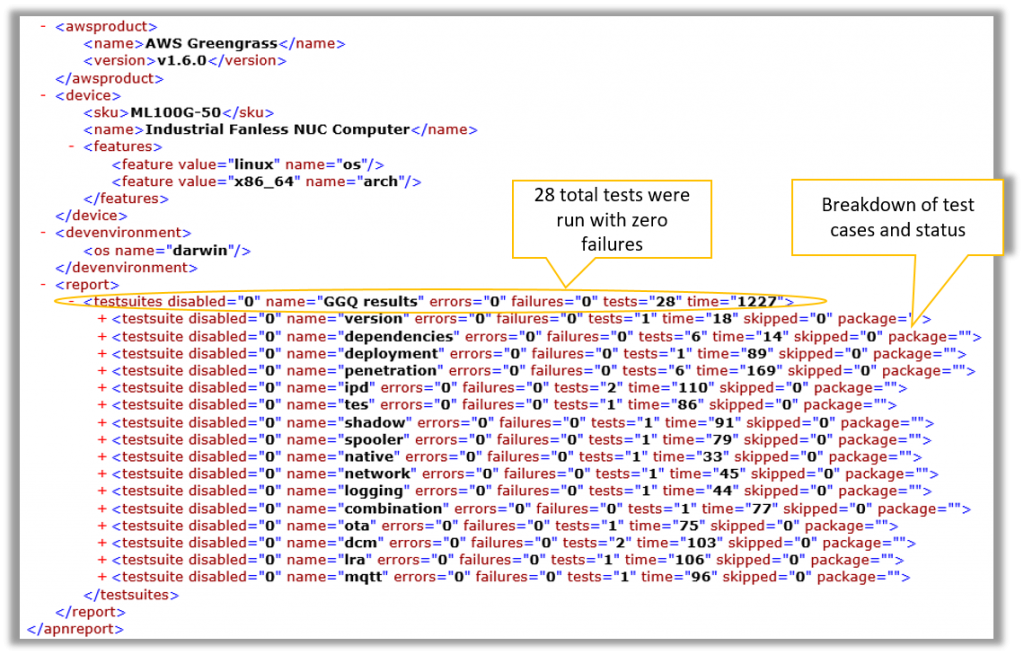This screenshot has height=655, width=1024.
Task: Click 'Industrial Fanless NUC Computer' text
Action: point(278,130)
